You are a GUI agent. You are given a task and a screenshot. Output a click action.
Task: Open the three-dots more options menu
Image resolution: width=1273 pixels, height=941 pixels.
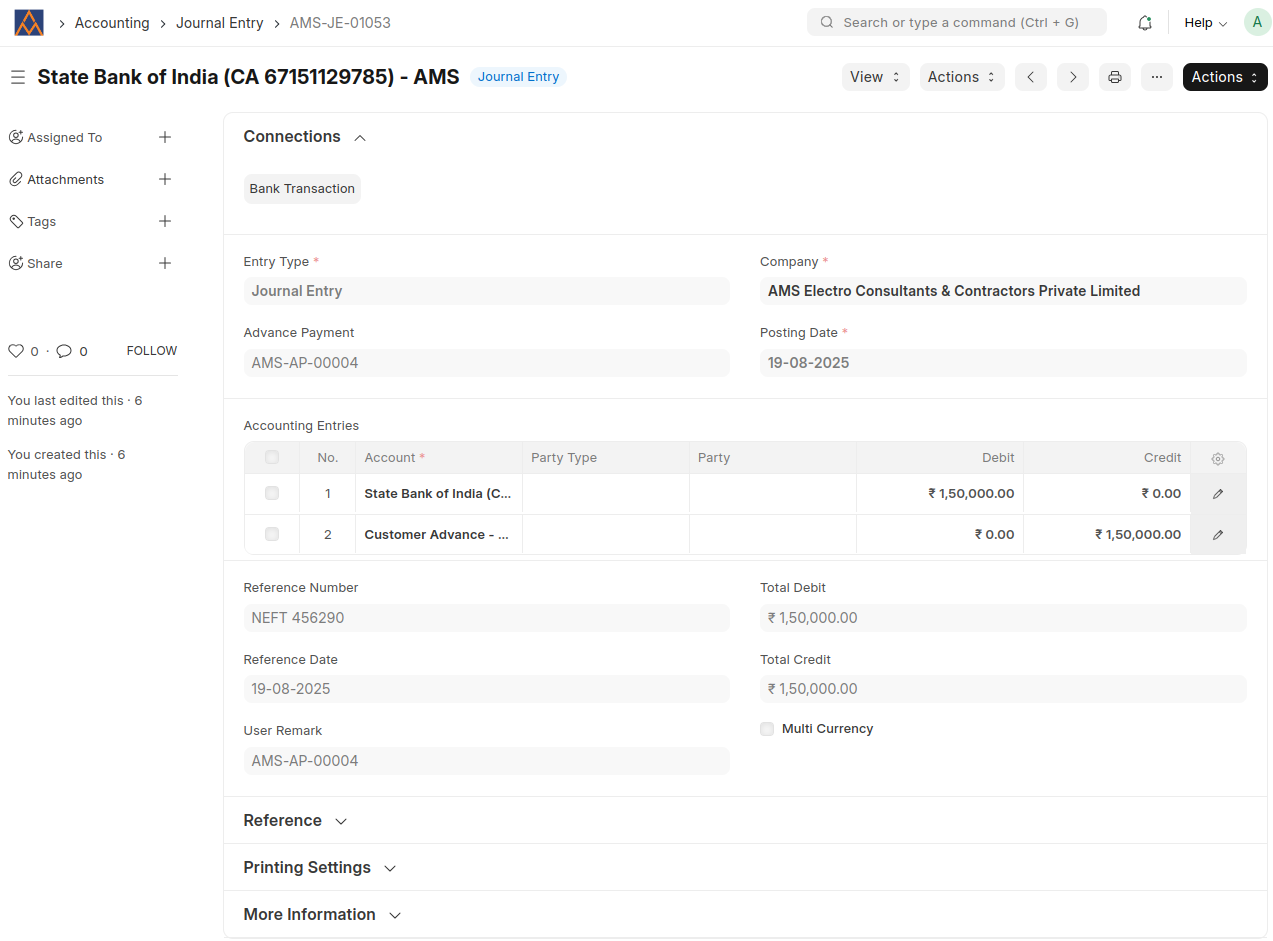[1156, 77]
